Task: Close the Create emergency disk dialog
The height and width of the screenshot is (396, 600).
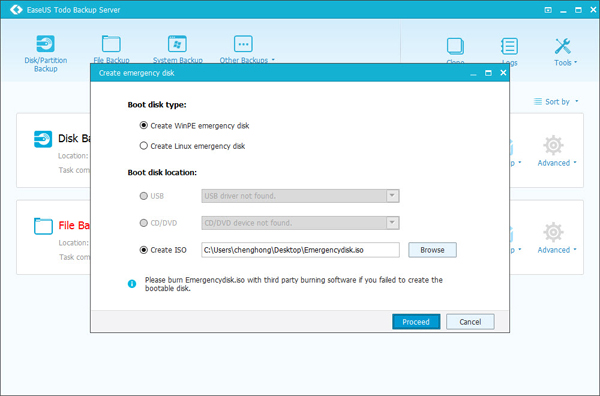Action: 503,73
